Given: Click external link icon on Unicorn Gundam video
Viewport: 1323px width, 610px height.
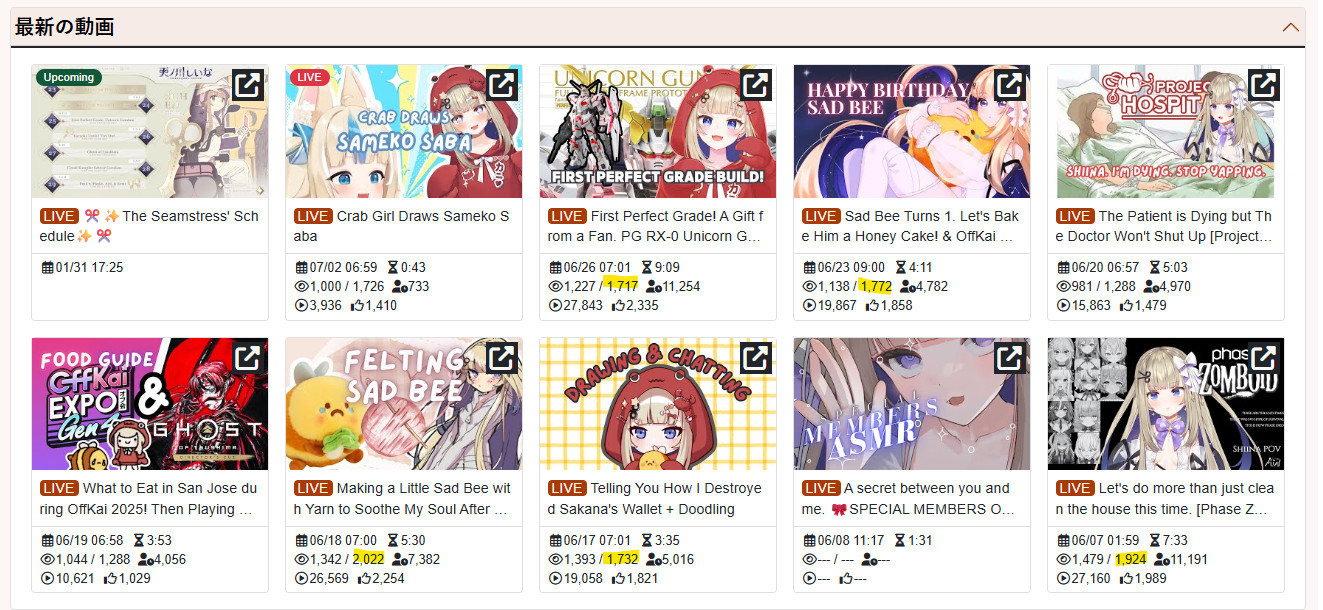Looking at the screenshot, I should pos(756,85).
